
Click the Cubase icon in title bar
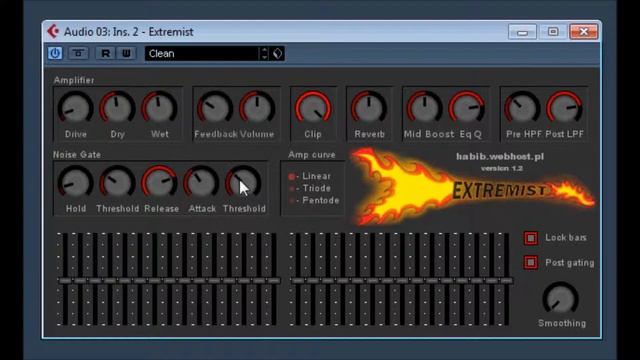[x=53, y=31]
